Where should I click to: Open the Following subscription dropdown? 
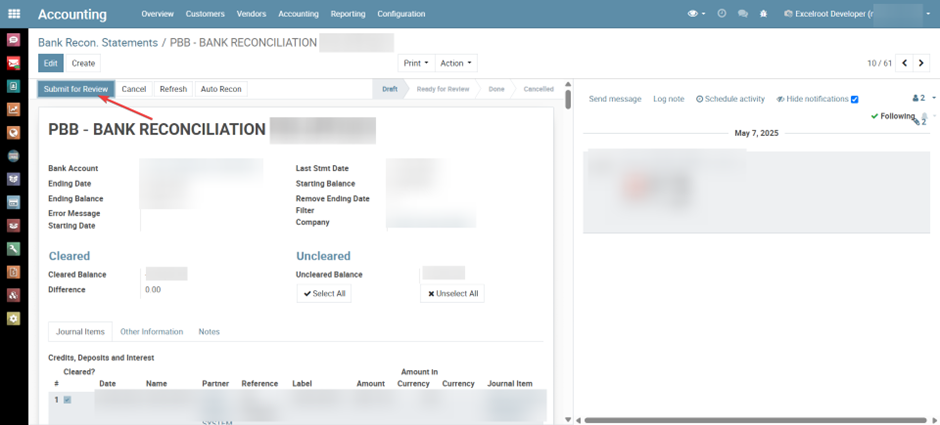(x=893, y=116)
